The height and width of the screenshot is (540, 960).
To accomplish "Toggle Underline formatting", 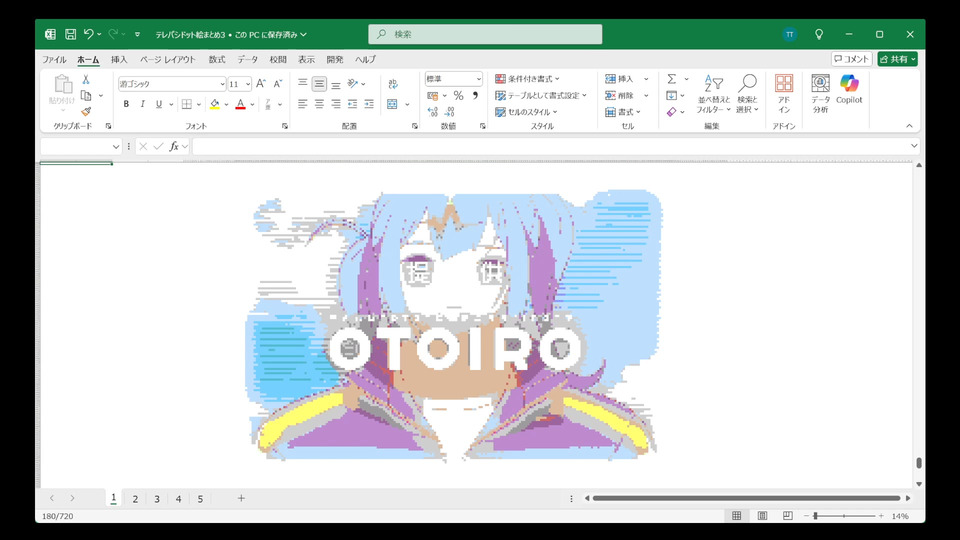I will (x=159, y=104).
